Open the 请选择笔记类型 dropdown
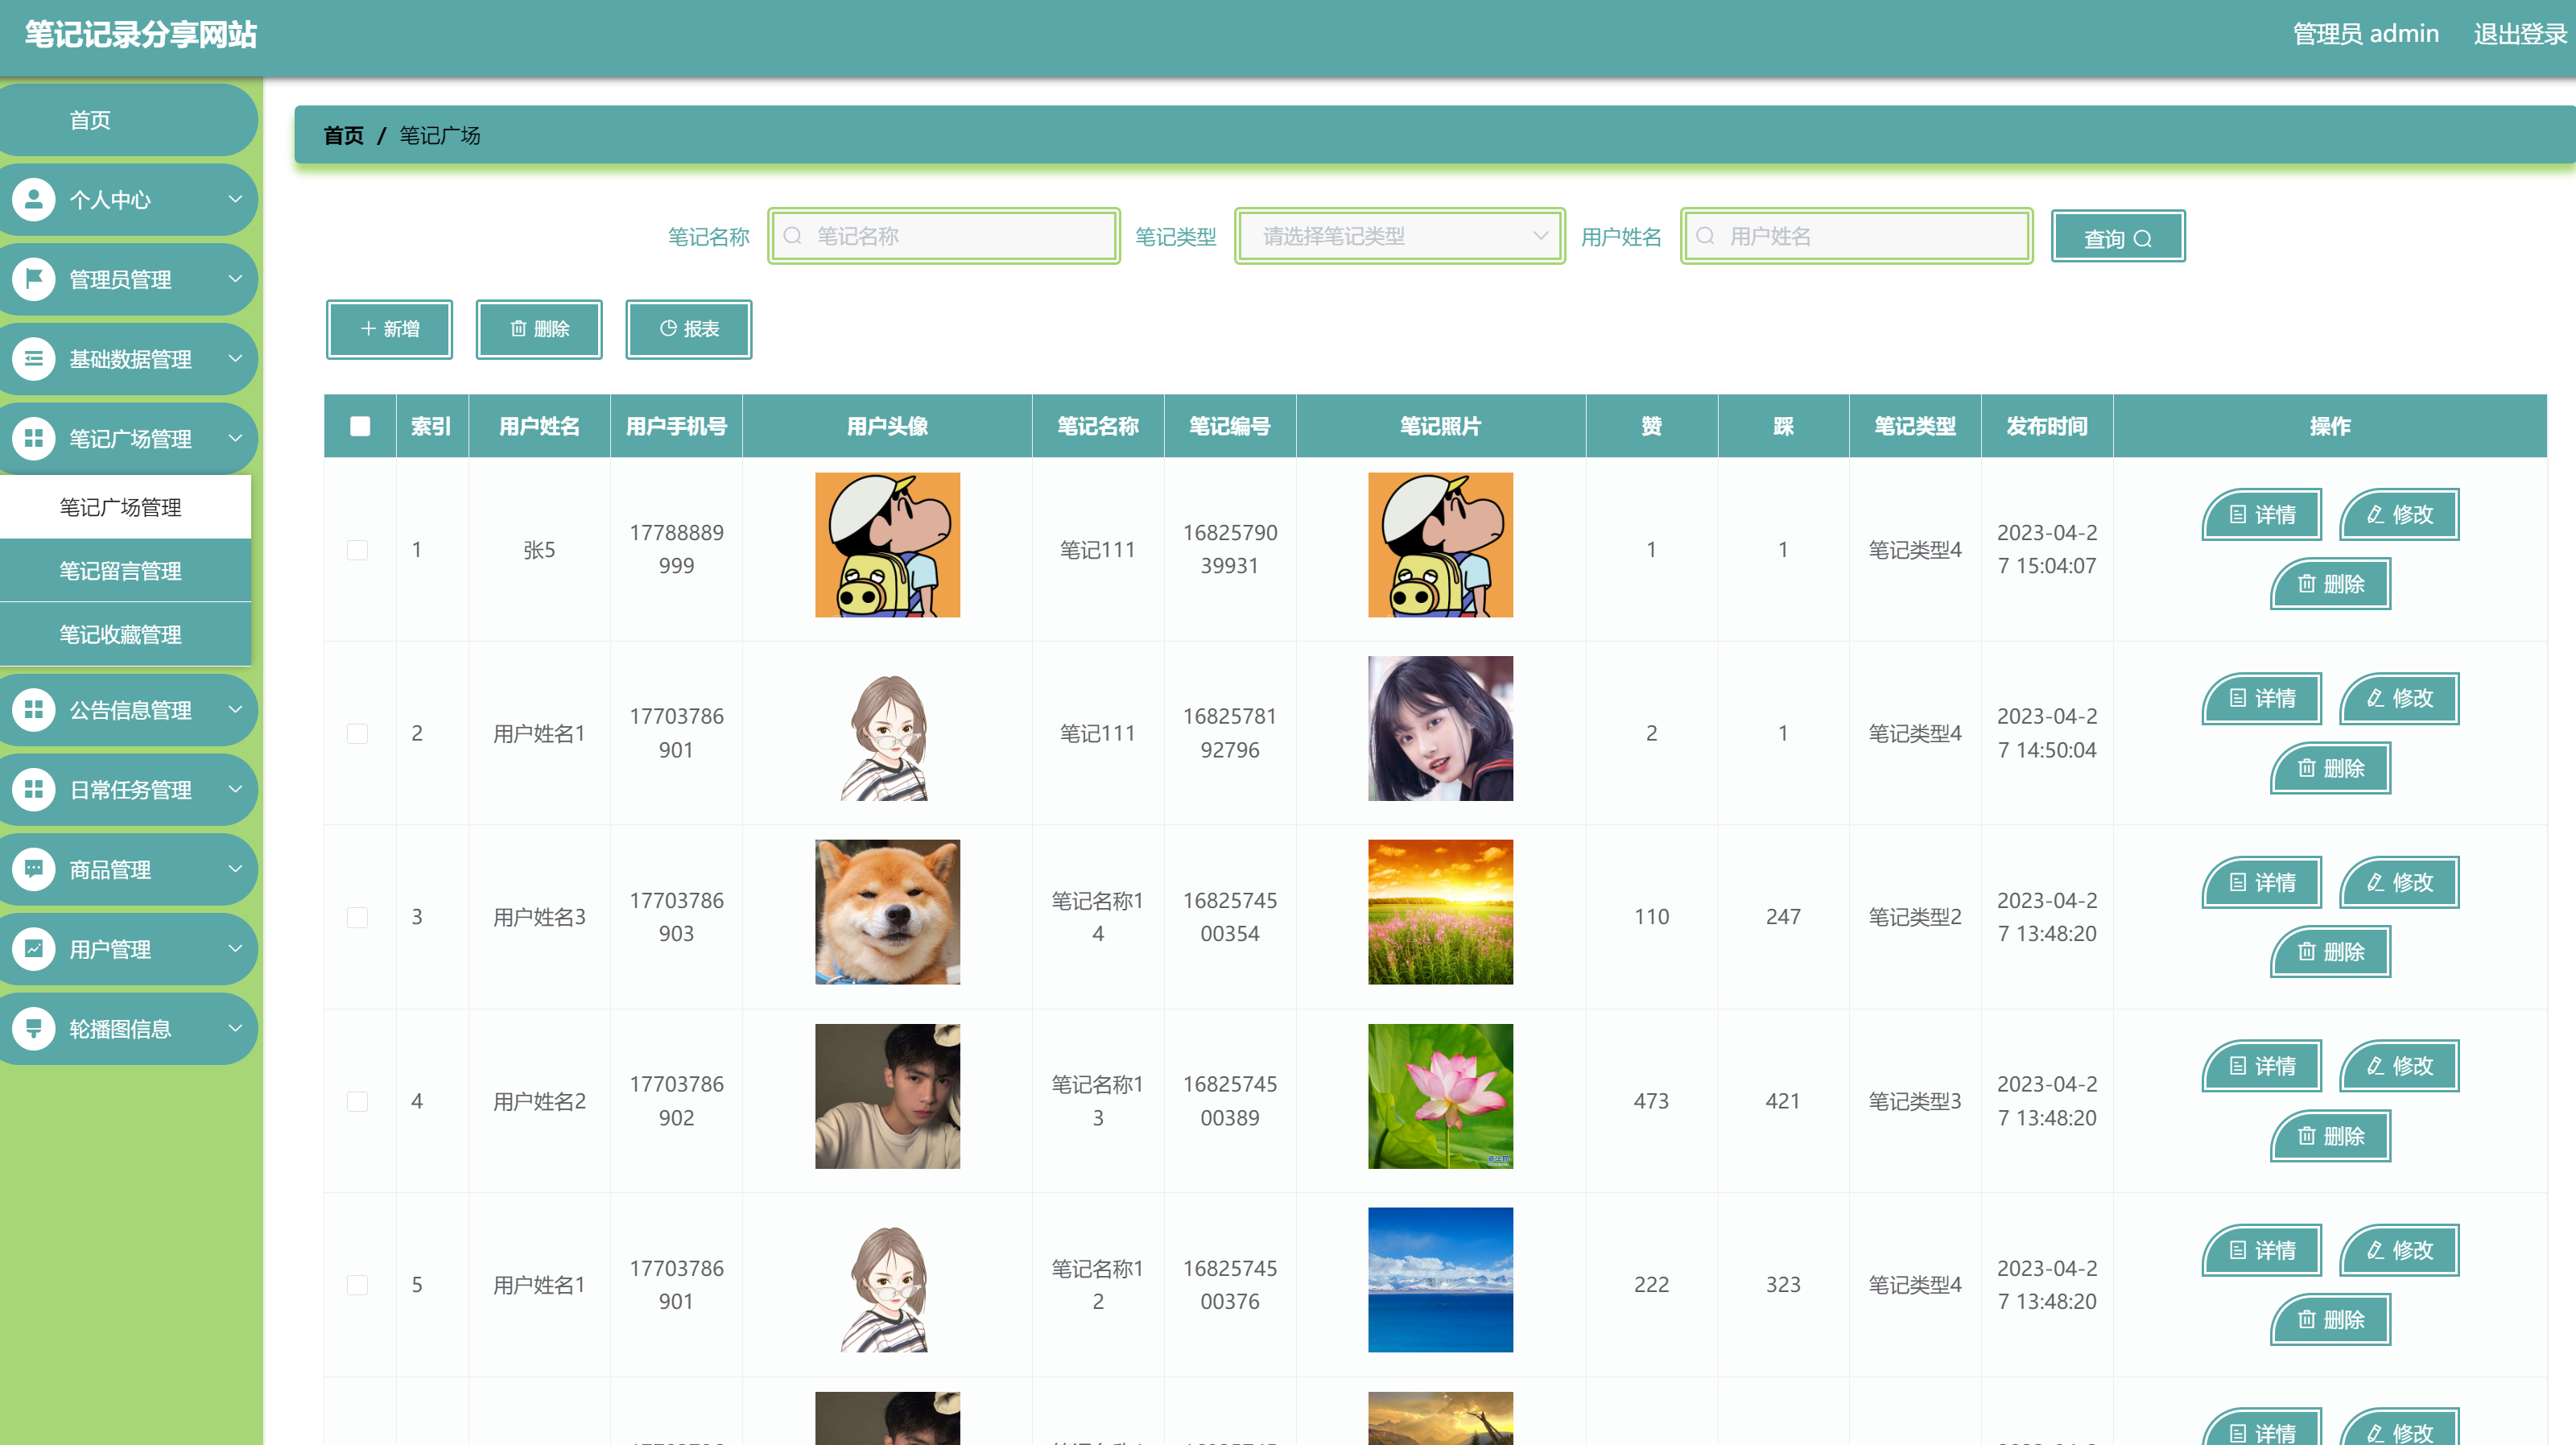 click(1400, 236)
